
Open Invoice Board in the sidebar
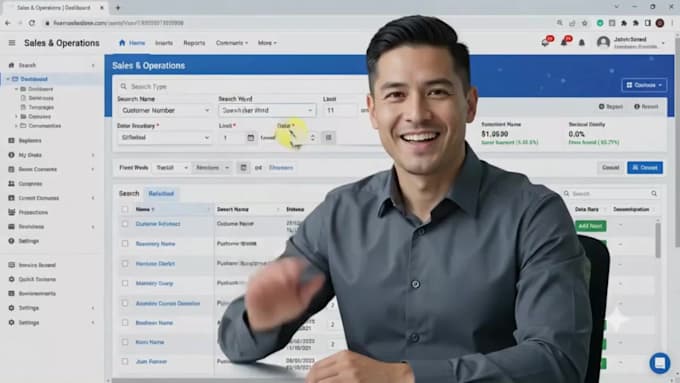(37, 265)
